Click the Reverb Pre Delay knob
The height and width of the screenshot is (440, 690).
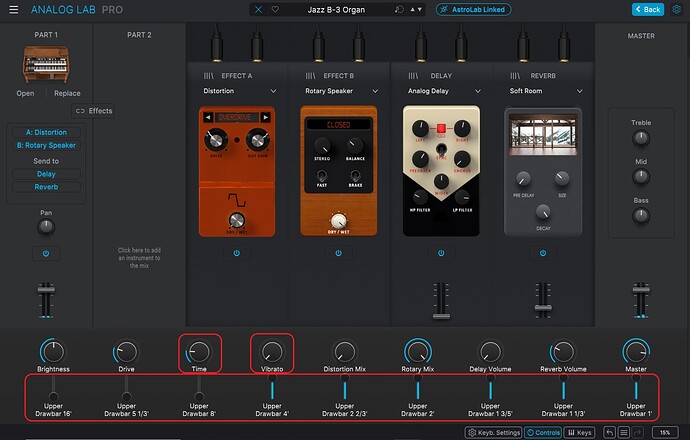(x=523, y=179)
